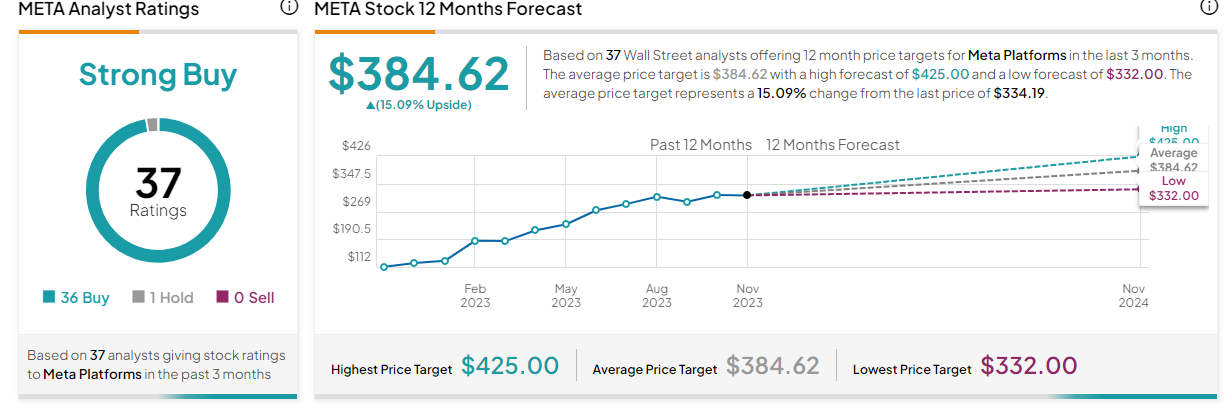Select the gray Hold legend swatch
1232x407 pixels.
(137, 297)
